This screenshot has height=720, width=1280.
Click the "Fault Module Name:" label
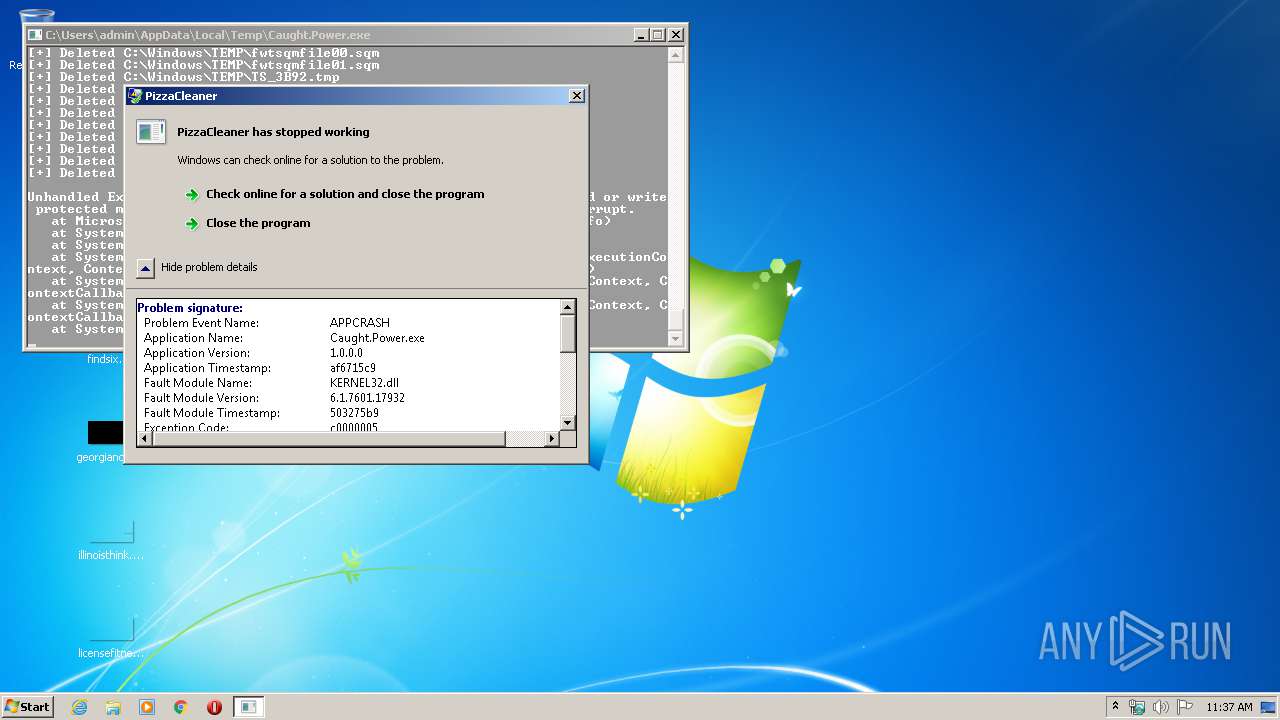coord(198,383)
